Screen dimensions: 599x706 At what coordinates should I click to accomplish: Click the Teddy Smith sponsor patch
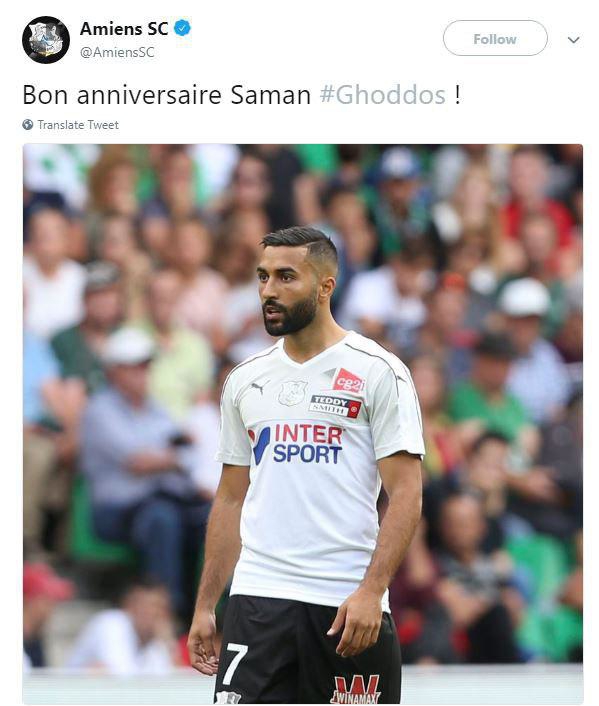[x=335, y=406]
